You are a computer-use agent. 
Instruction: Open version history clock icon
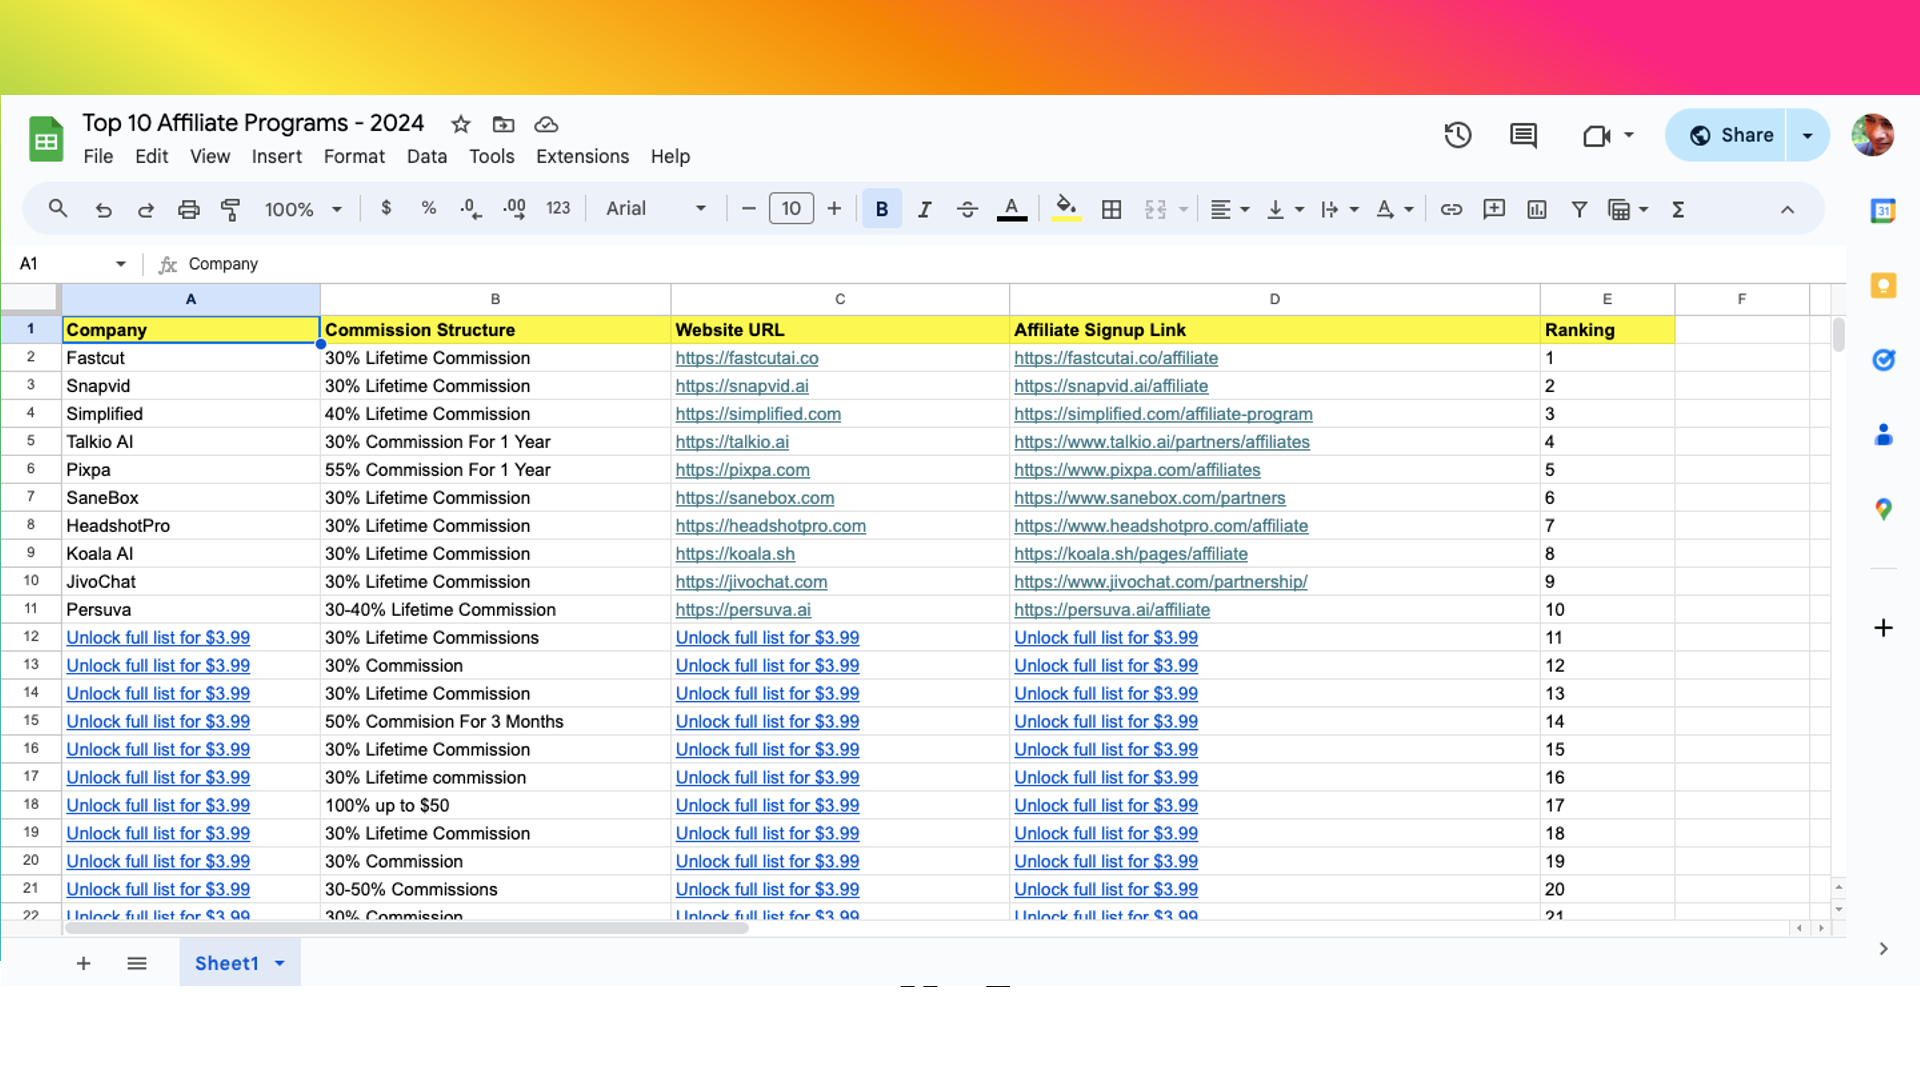1457,135
